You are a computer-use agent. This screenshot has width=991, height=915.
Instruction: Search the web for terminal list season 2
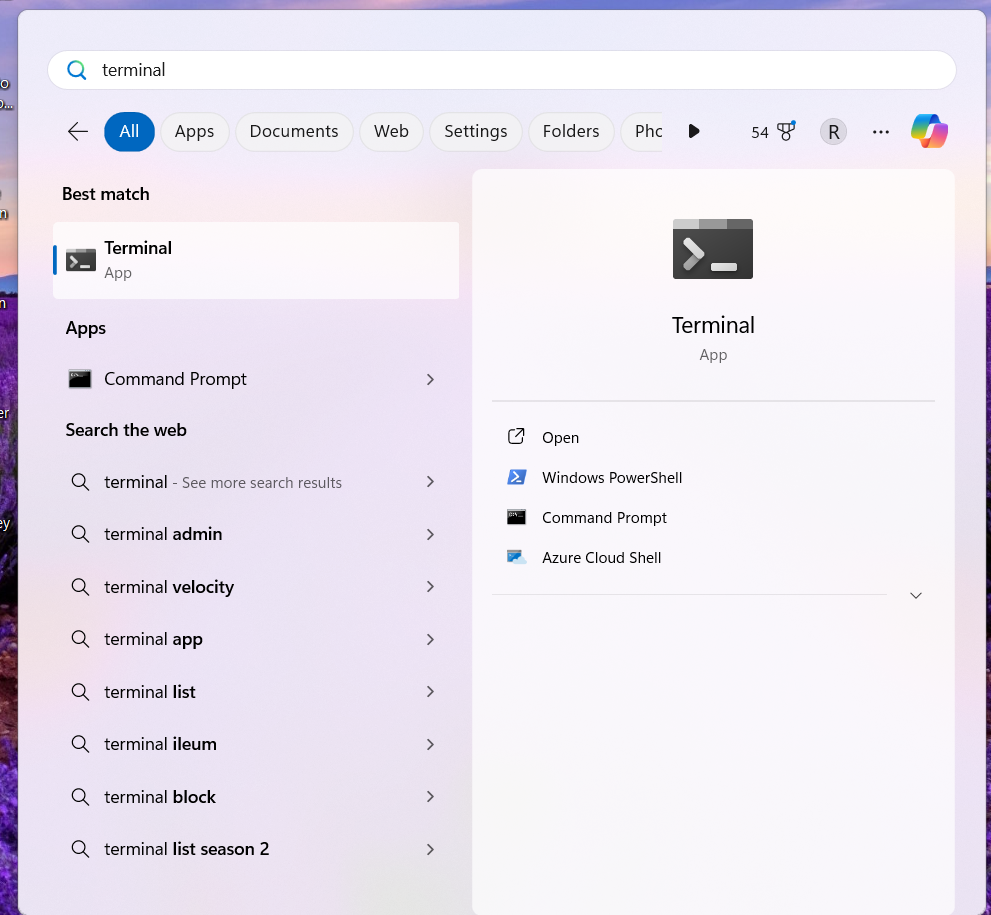pos(186,849)
